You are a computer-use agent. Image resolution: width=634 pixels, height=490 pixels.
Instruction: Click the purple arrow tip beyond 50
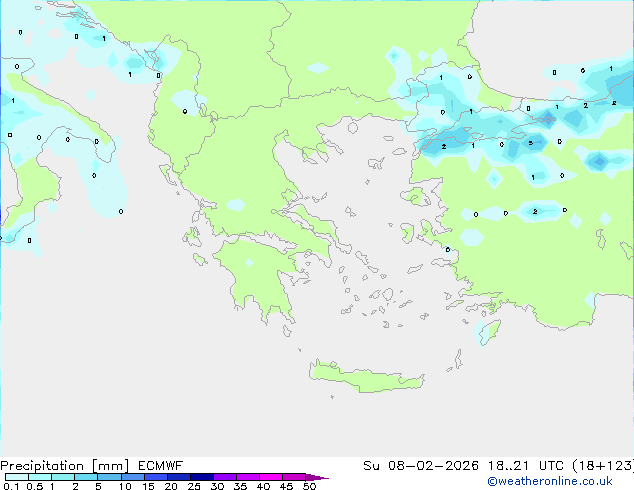click(317, 477)
